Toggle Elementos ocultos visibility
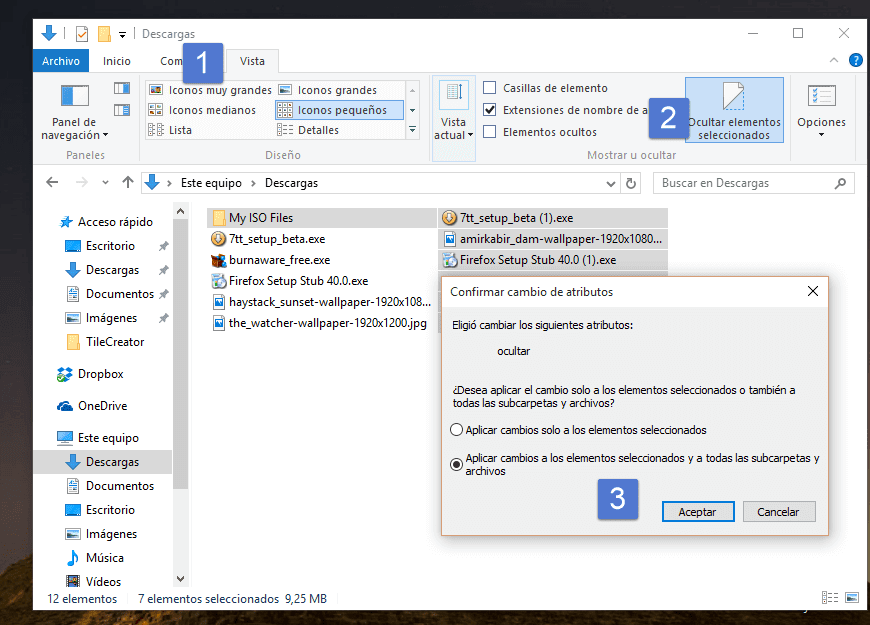 click(488, 131)
